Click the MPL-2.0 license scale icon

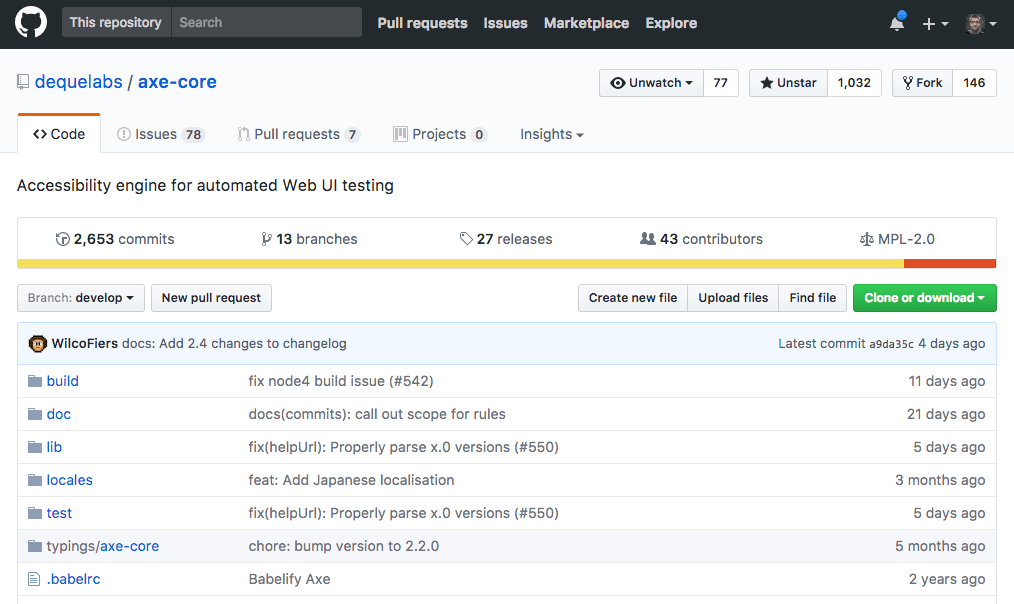(867, 239)
